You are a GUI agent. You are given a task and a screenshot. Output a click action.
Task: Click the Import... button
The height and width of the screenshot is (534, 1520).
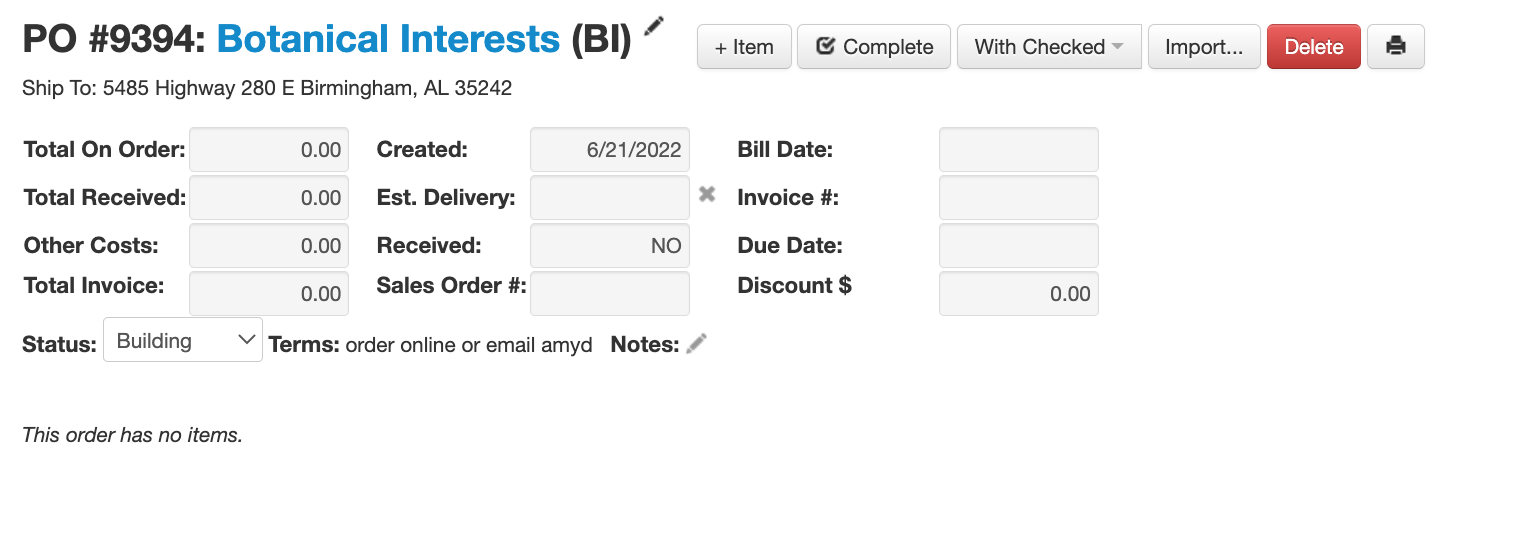point(1204,47)
